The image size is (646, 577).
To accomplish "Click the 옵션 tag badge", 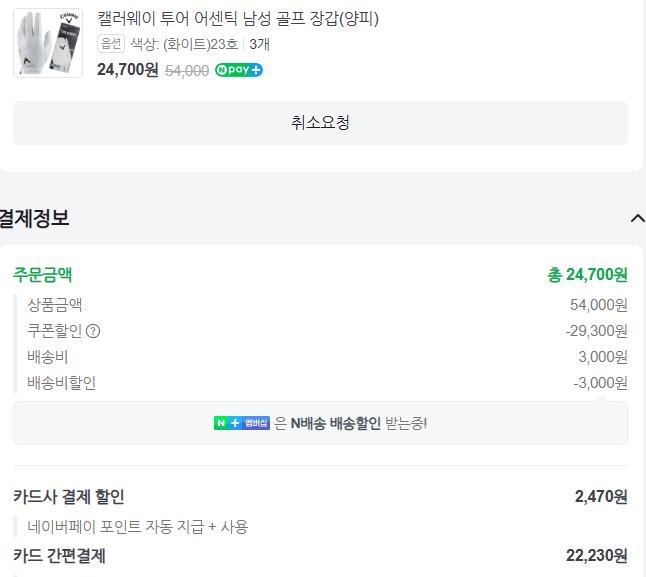I will click(111, 44).
